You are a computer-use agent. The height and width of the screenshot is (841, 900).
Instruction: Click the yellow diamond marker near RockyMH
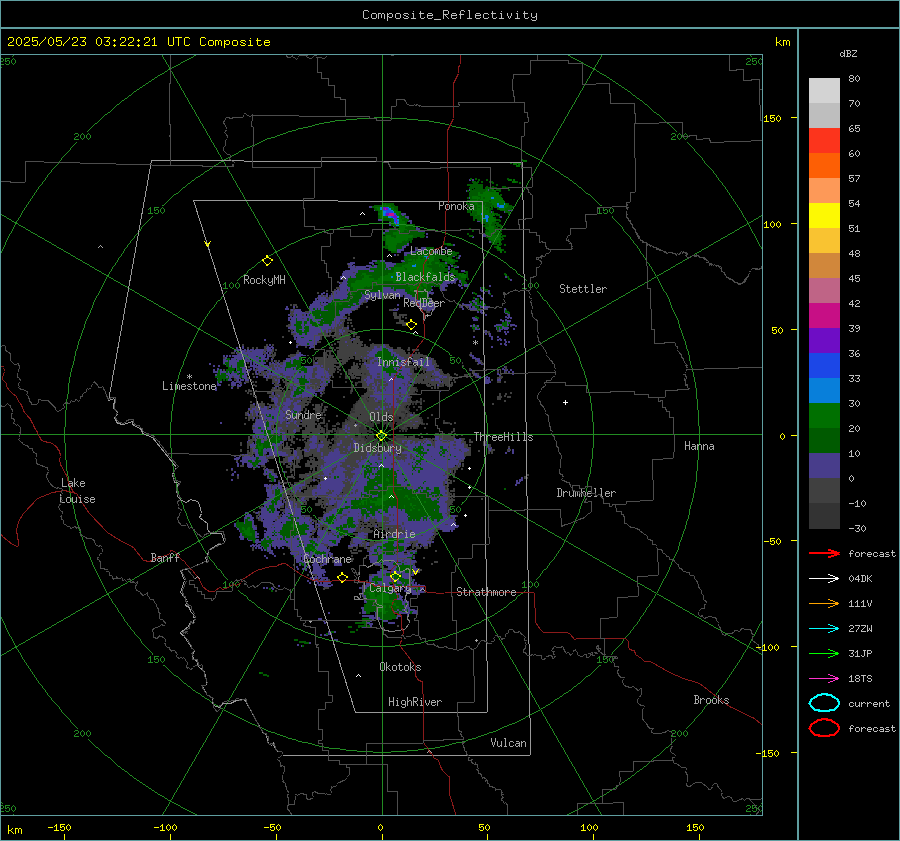point(267,261)
